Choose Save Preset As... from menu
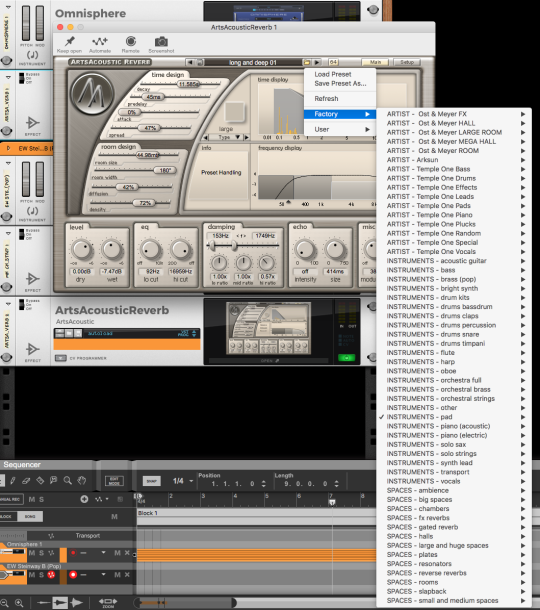Viewport: 540px width, 610px height. point(340,84)
